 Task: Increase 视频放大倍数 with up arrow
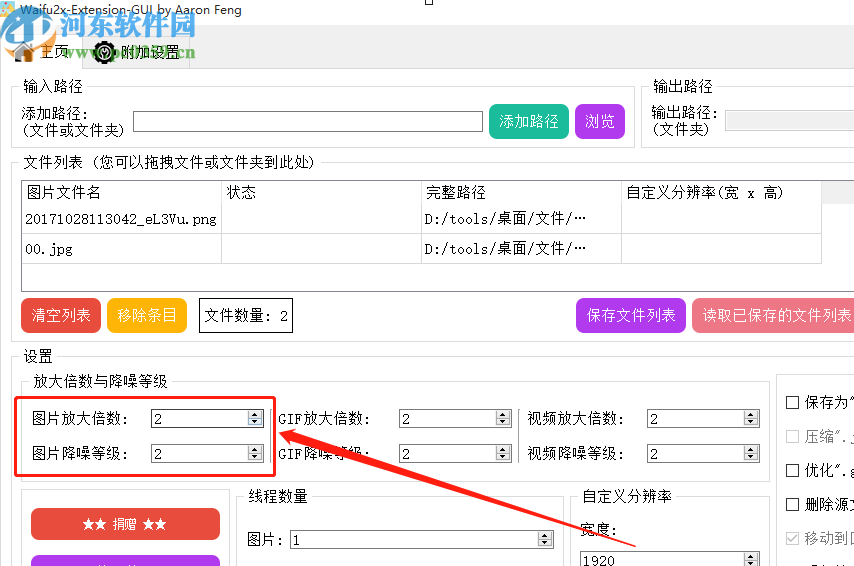[751, 415]
